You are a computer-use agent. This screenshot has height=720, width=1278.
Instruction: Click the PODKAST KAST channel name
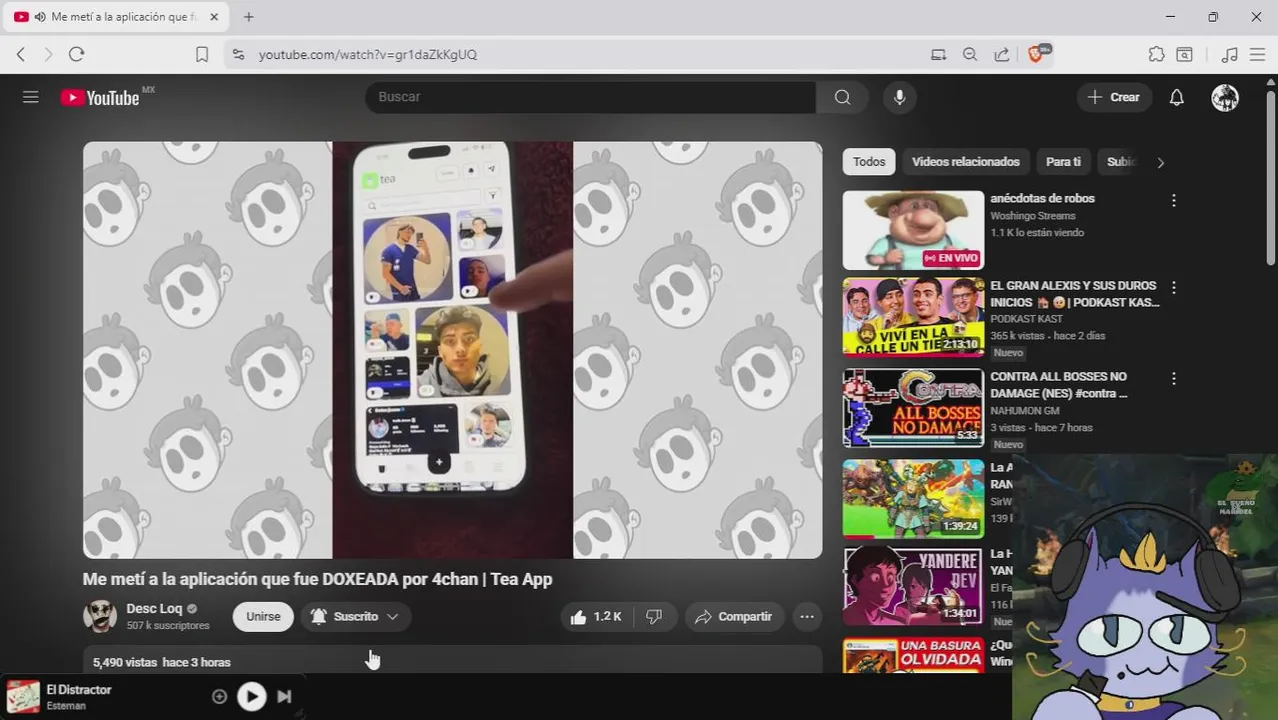[1026, 319]
